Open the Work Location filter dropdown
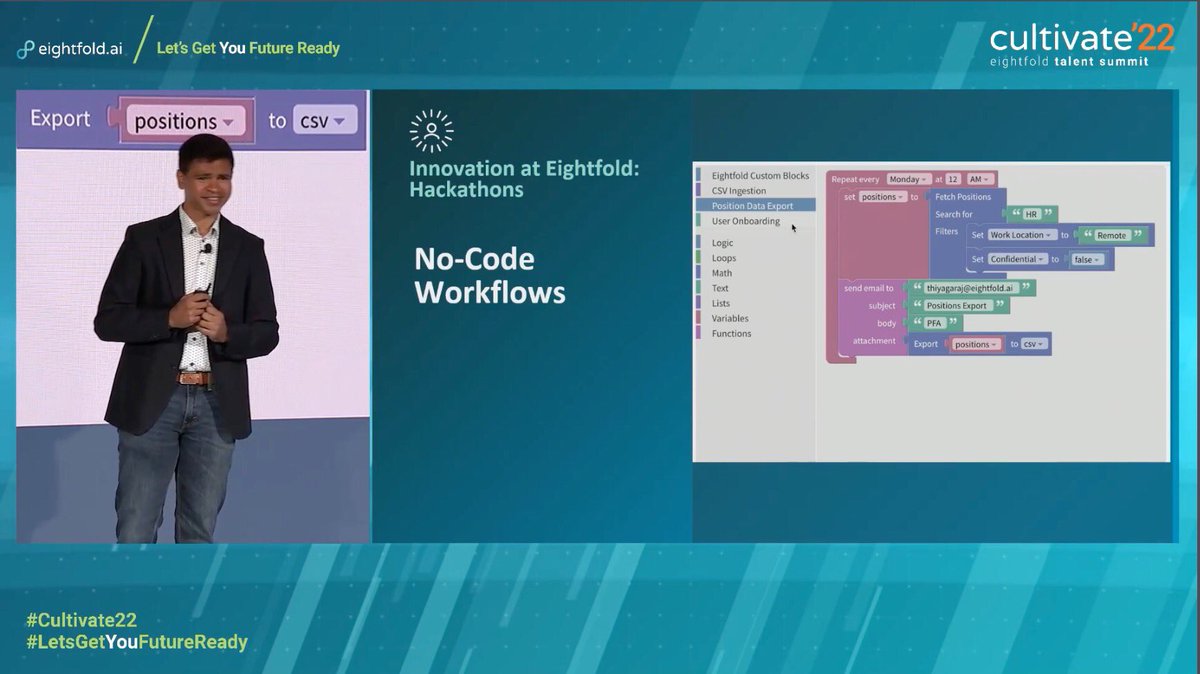The width and height of the screenshot is (1200, 674). [x=1021, y=235]
